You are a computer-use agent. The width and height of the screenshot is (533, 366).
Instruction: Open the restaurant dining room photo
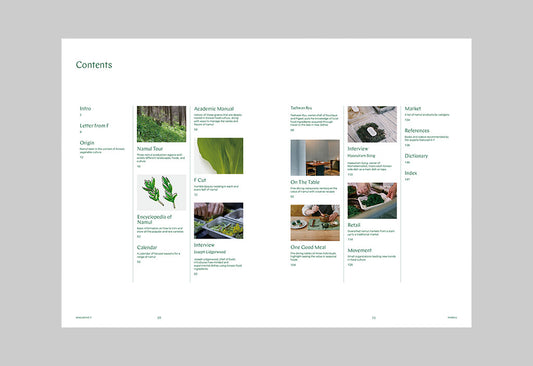point(315,158)
